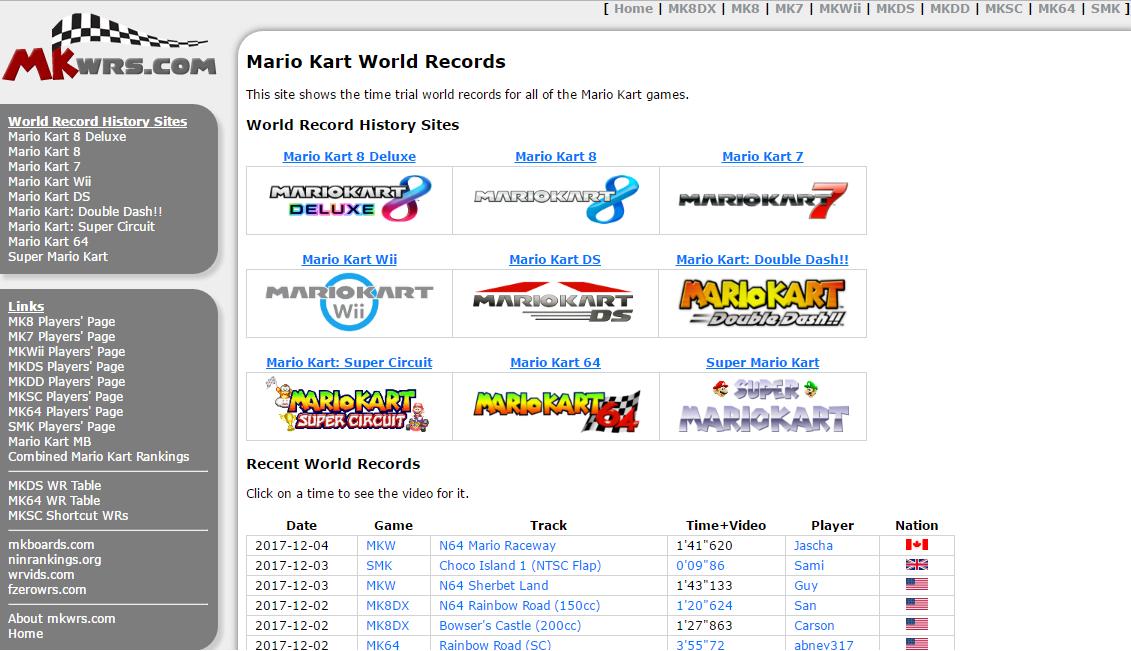Open SMK game link in records table

coord(379,566)
